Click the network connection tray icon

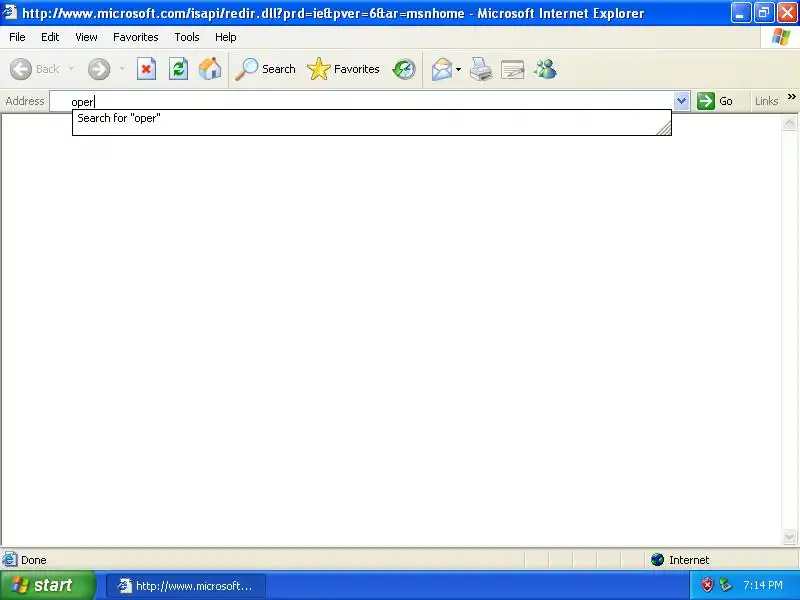[x=725, y=585]
